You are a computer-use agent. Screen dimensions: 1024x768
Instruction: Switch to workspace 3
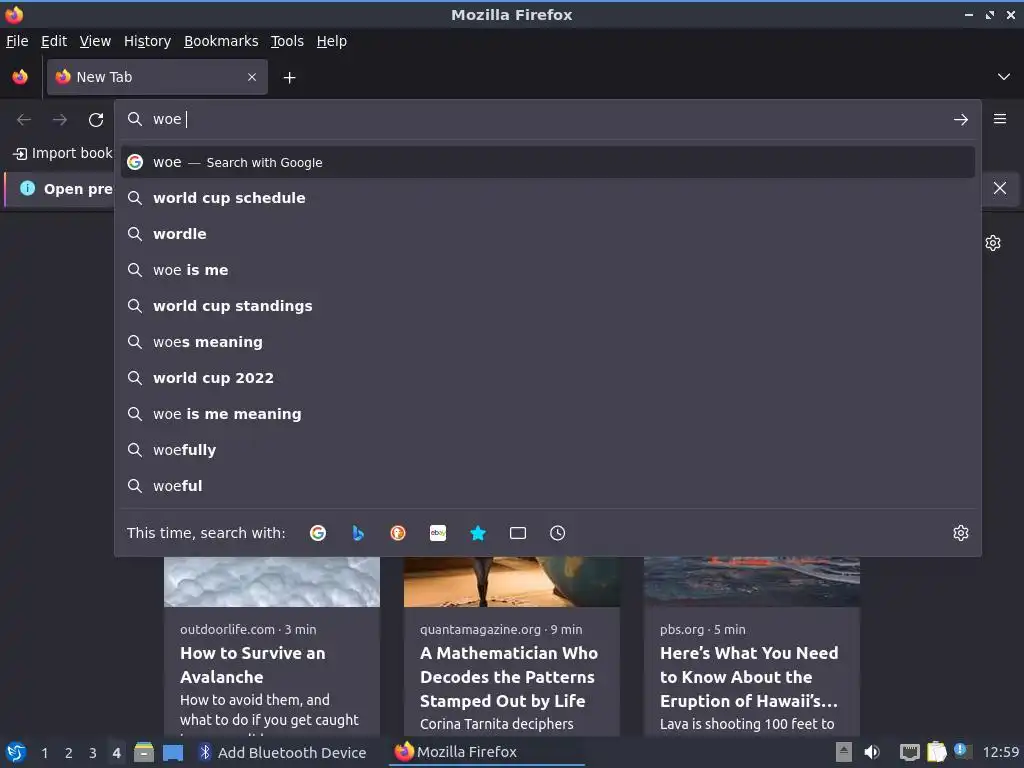tap(93, 753)
